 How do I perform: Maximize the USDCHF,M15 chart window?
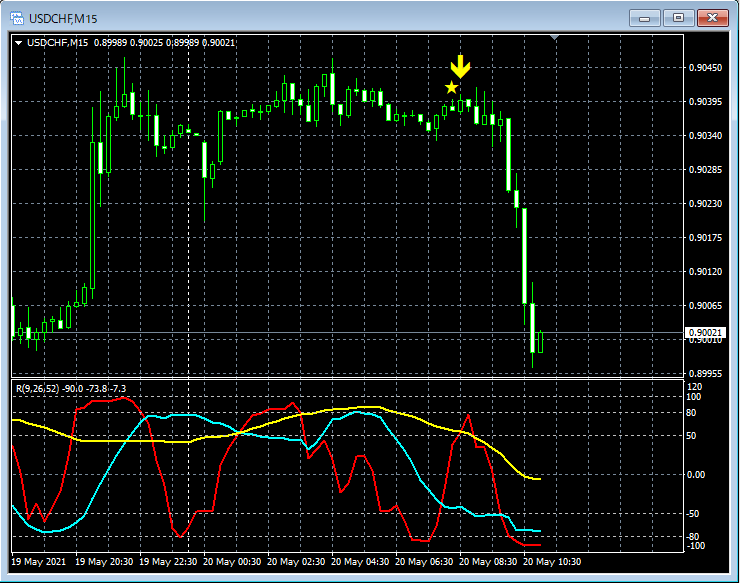pyautogui.click(x=678, y=18)
